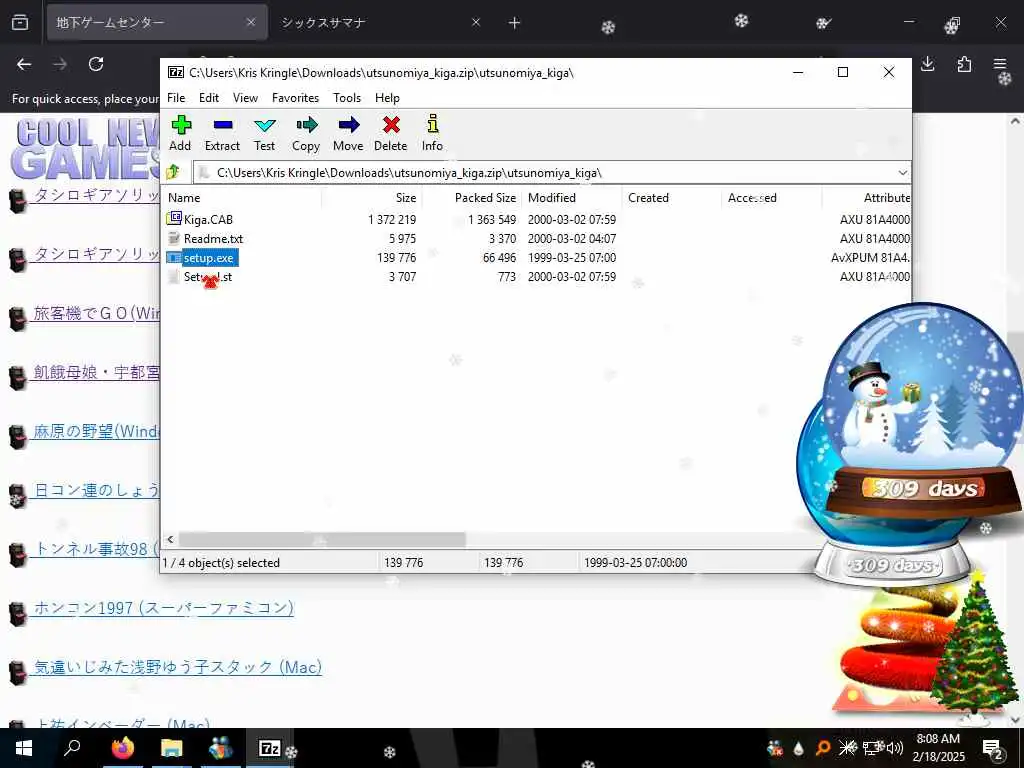The image size is (1024, 768).
Task: Open the 旅客機でGO link
Action: 97,313
